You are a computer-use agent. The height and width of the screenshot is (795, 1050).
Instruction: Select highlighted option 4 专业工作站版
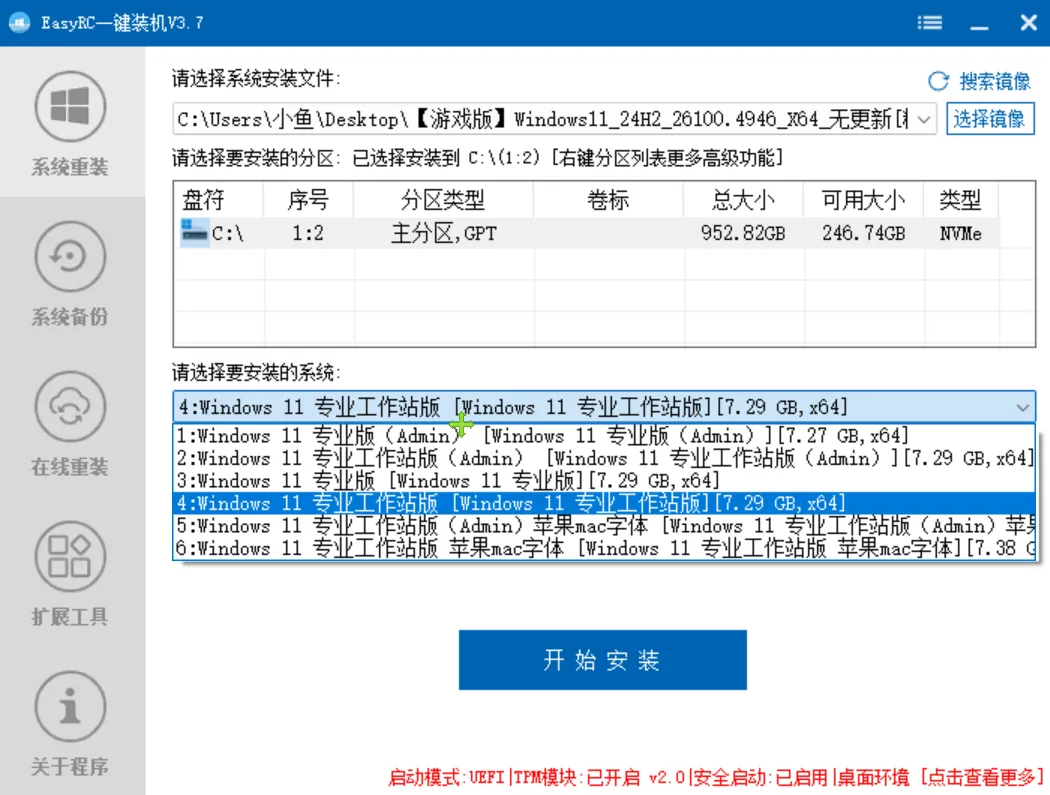[604, 503]
